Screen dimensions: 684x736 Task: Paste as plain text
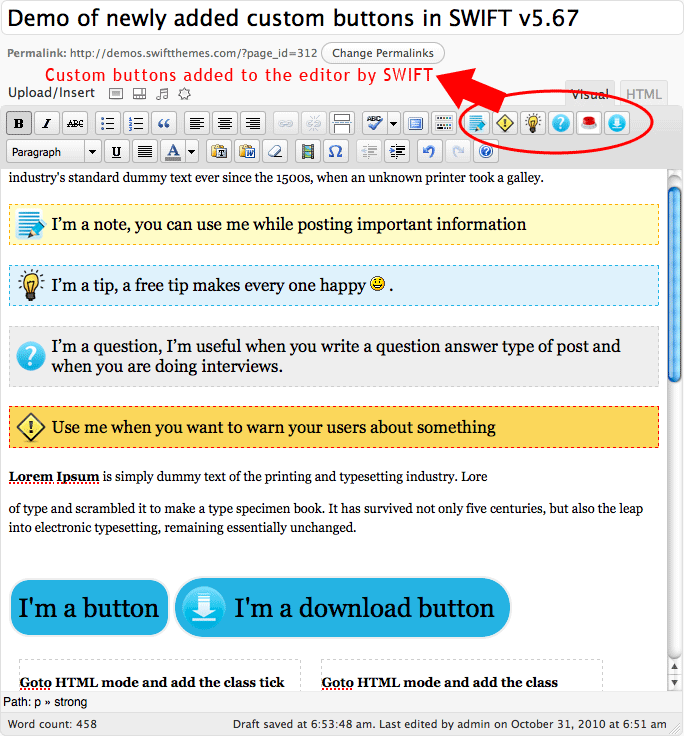pyautogui.click(x=219, y=152)
